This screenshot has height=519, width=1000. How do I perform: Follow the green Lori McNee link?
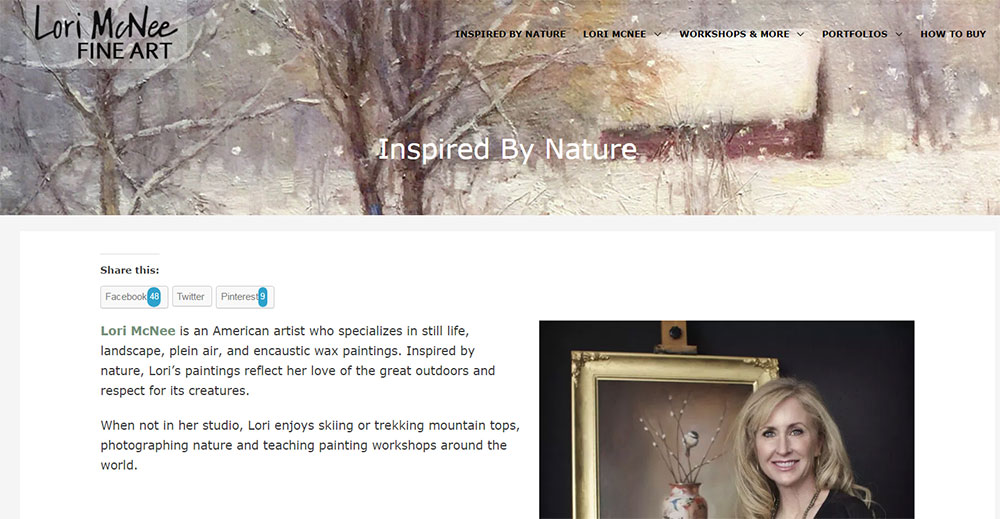138,331
